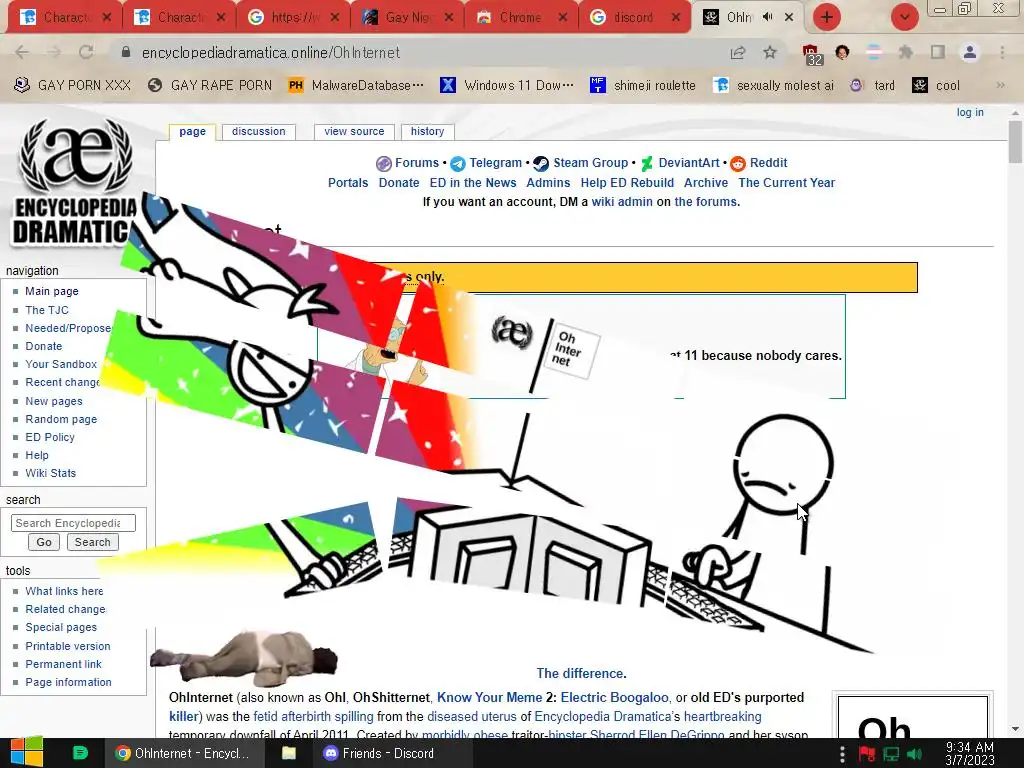
Task: Open the tard bookmark
Action: 872,85
